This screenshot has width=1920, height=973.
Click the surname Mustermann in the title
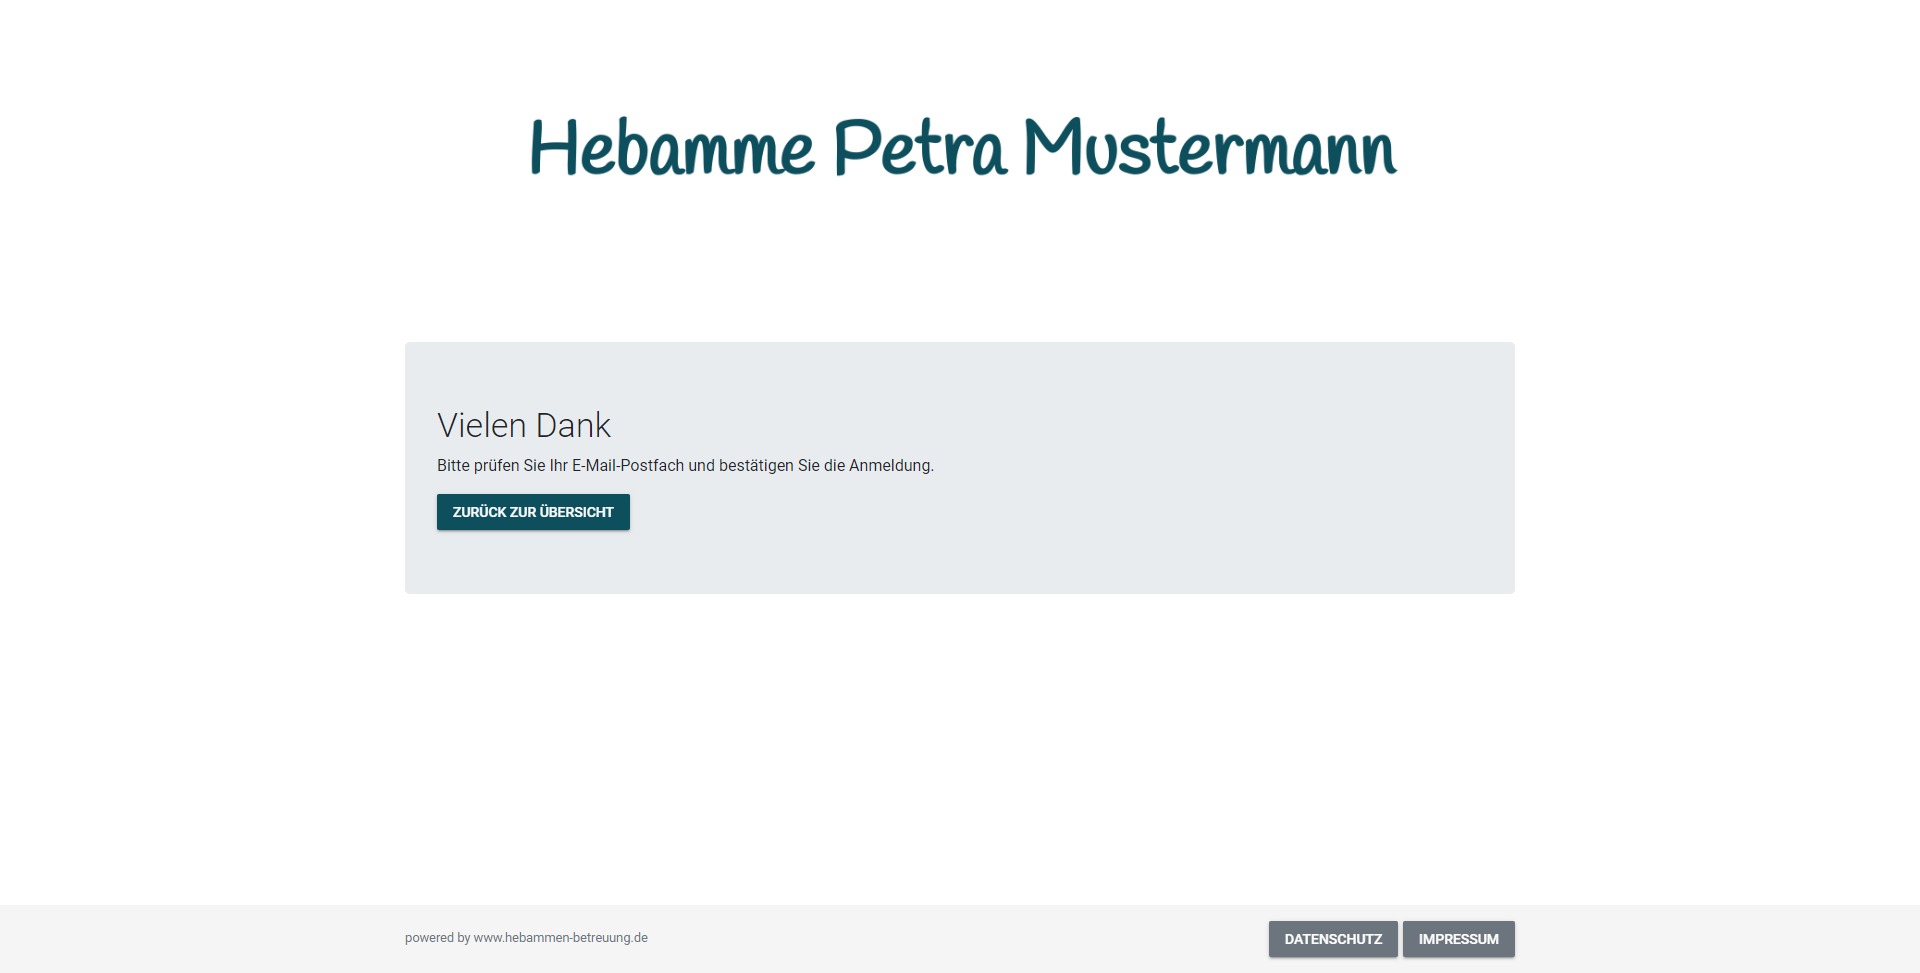coord(1209,148)
